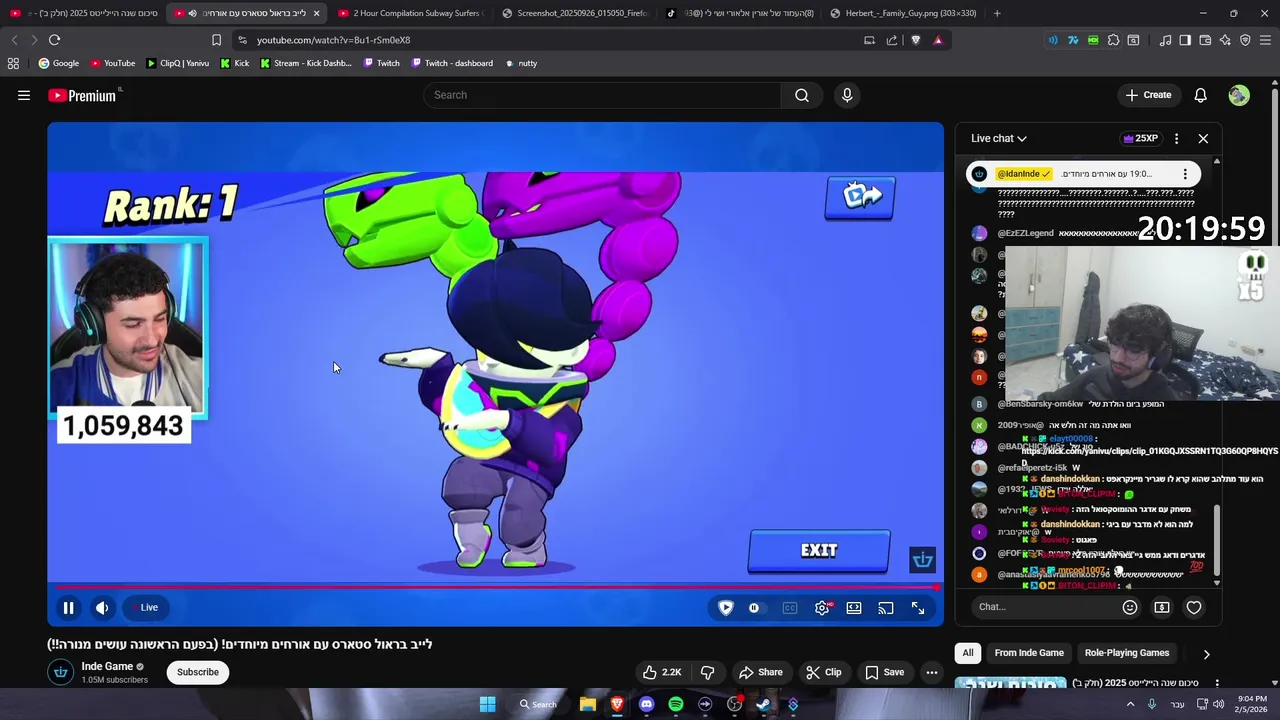Open the extensions puzzle-piece menu
The image size is (1280, 720).
pos(1113,40)
